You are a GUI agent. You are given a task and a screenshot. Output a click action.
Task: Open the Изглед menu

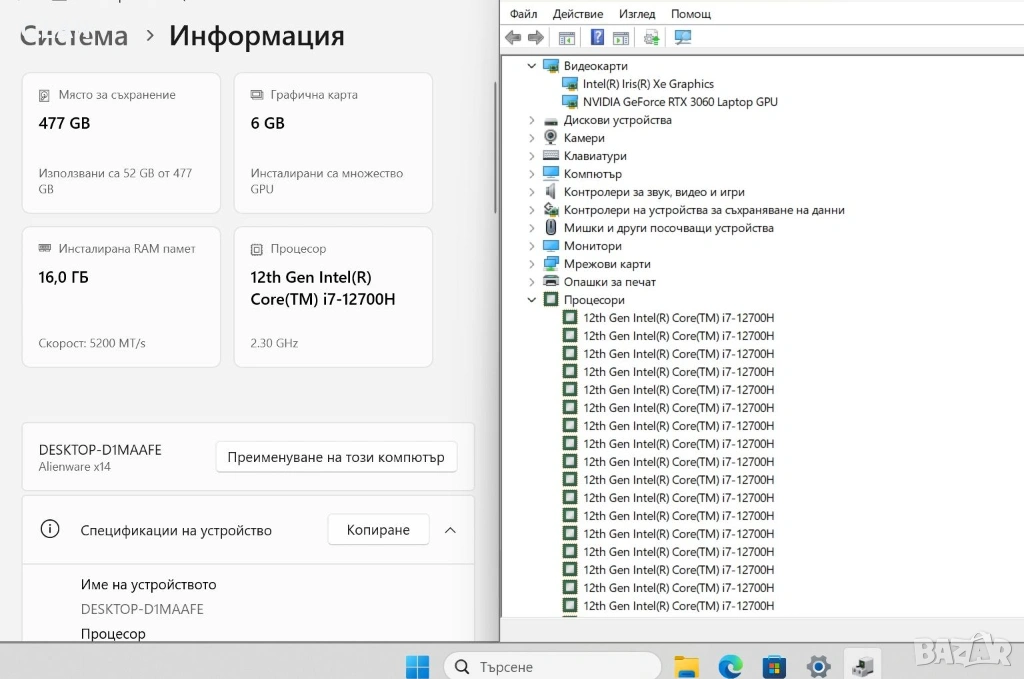point(637,14)
